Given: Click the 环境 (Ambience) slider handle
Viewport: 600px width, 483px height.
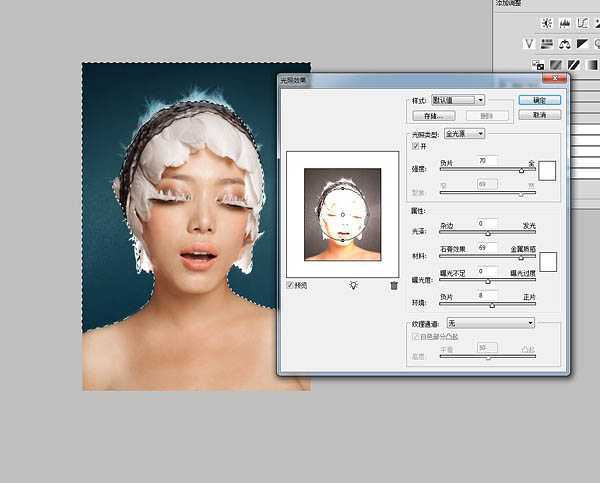Looking at the screenshot, I should [x=492, y=305].
